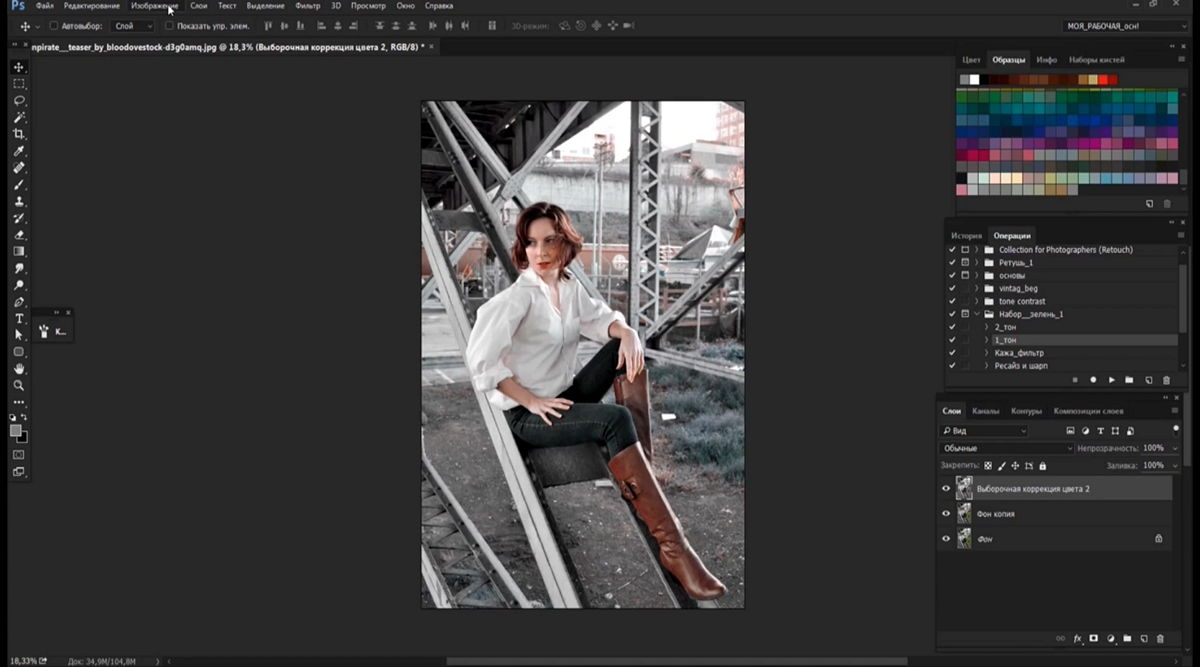Open the Файл menu
Viewport: 1200px width, 667px height.
point(44,6)
